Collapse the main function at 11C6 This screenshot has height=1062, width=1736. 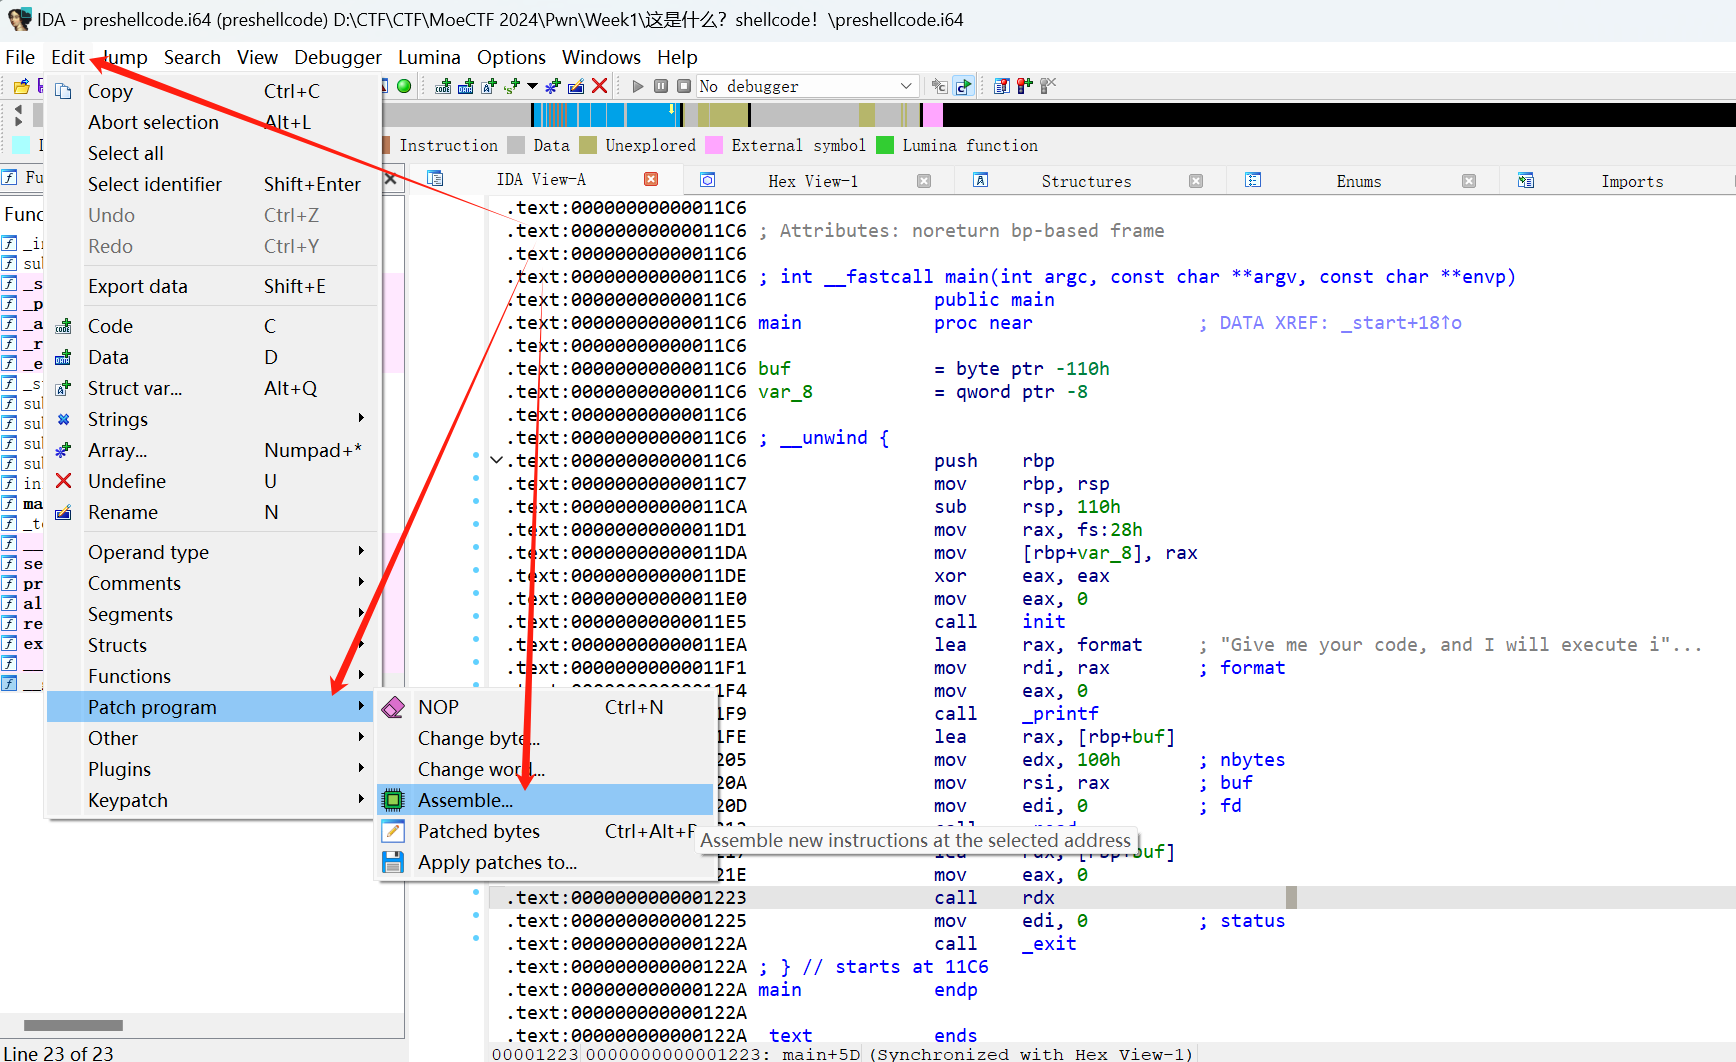pos(496,461)
